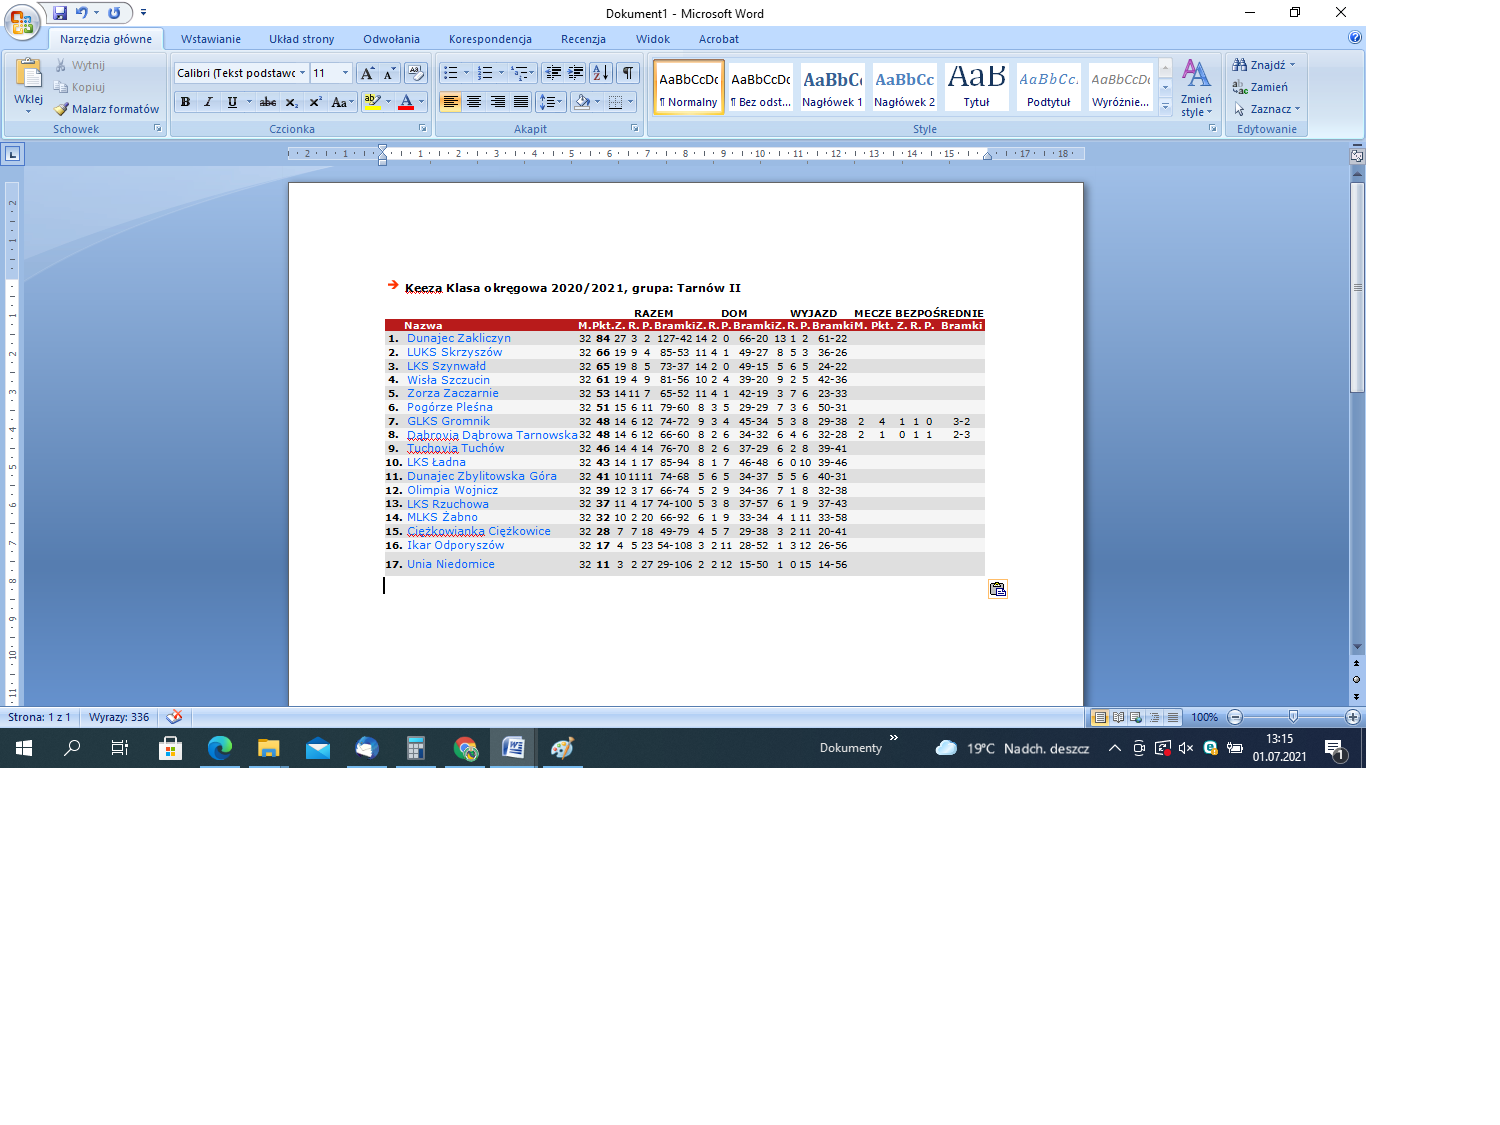The width and height of the screenshot is (1500, 1125).
Task: Click the sort A-Z icon
Action: click(600, 73)
